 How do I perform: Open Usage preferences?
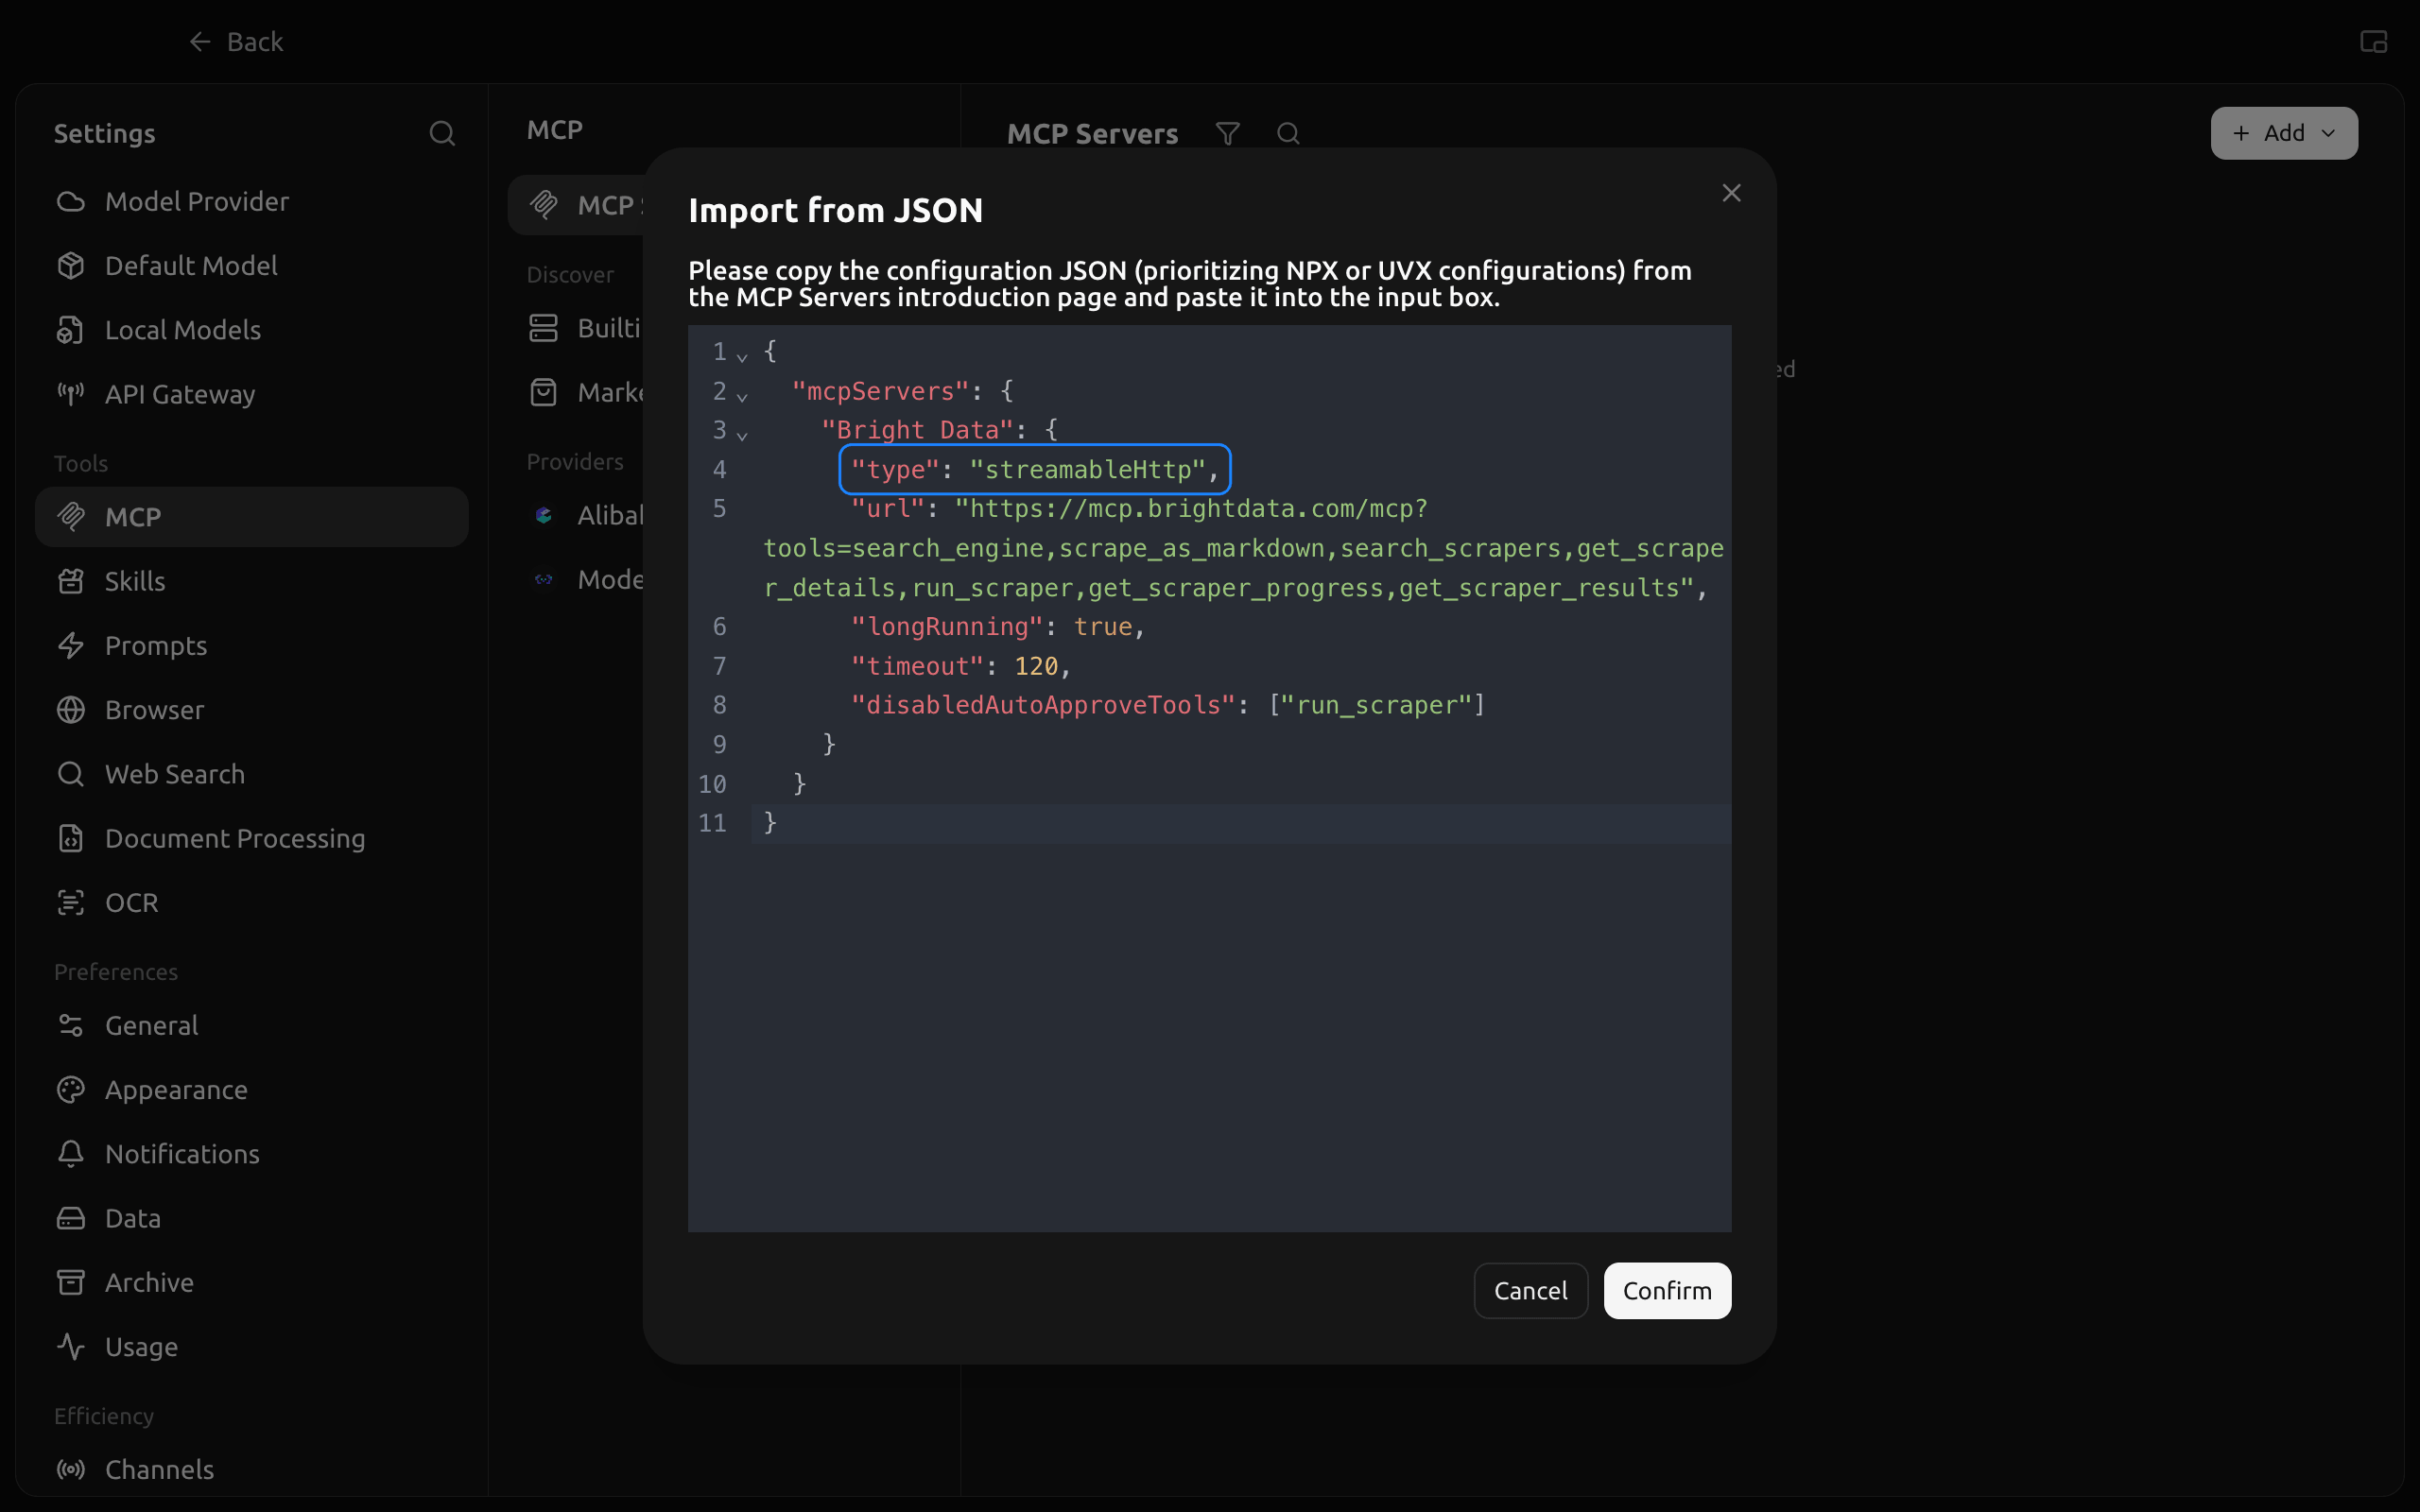point(252,1347)
